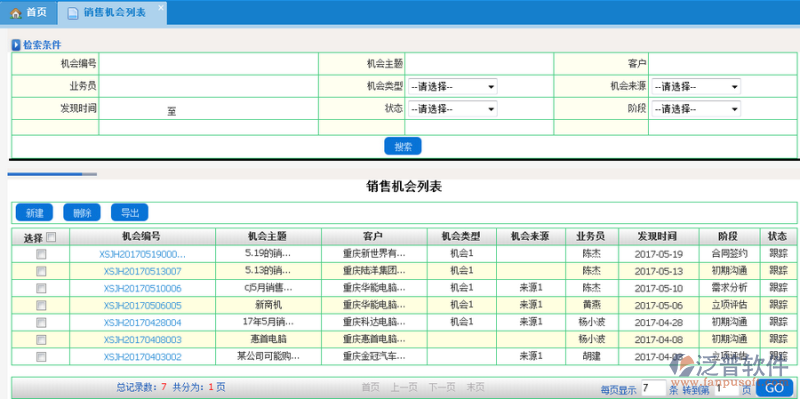This screenshot has width=800, height=399.
Task: Open the 状态 dropdown
Action: (x=452, y=109)
